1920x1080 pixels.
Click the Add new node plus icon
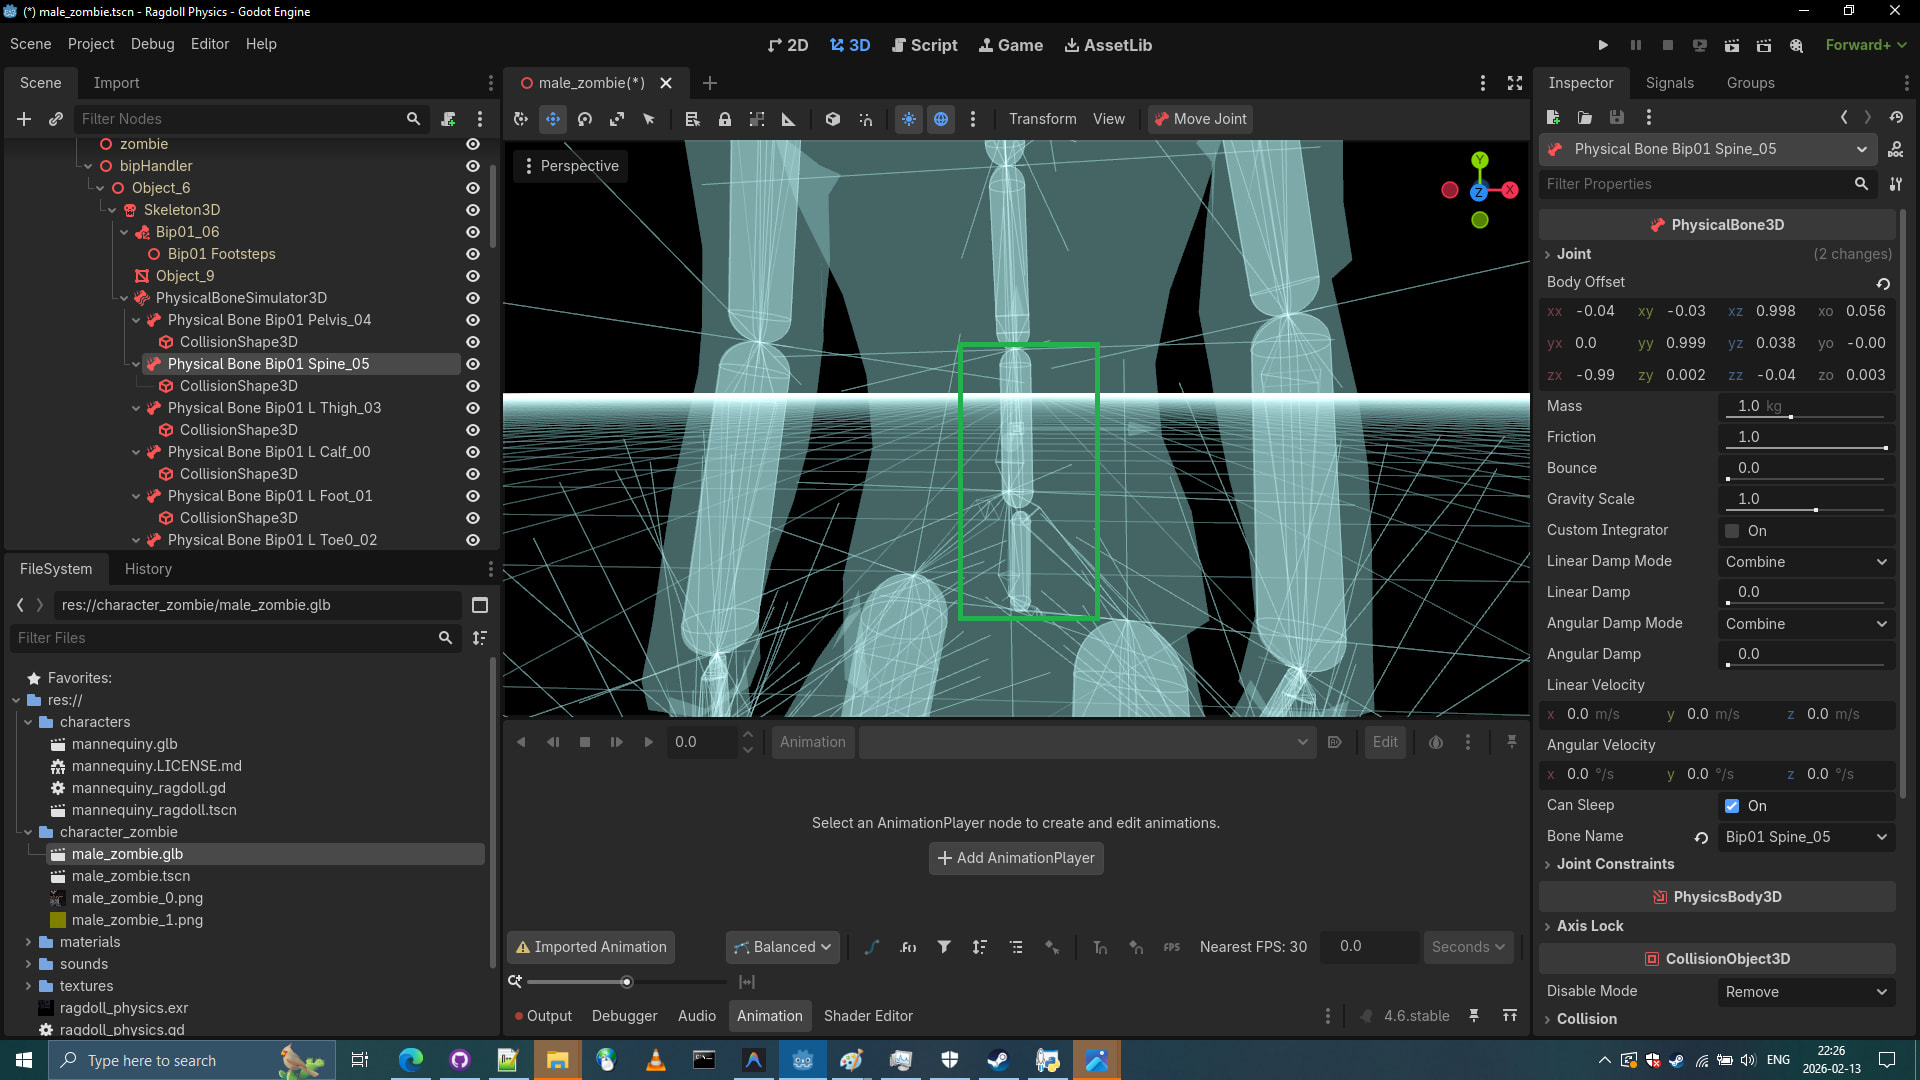24,119
